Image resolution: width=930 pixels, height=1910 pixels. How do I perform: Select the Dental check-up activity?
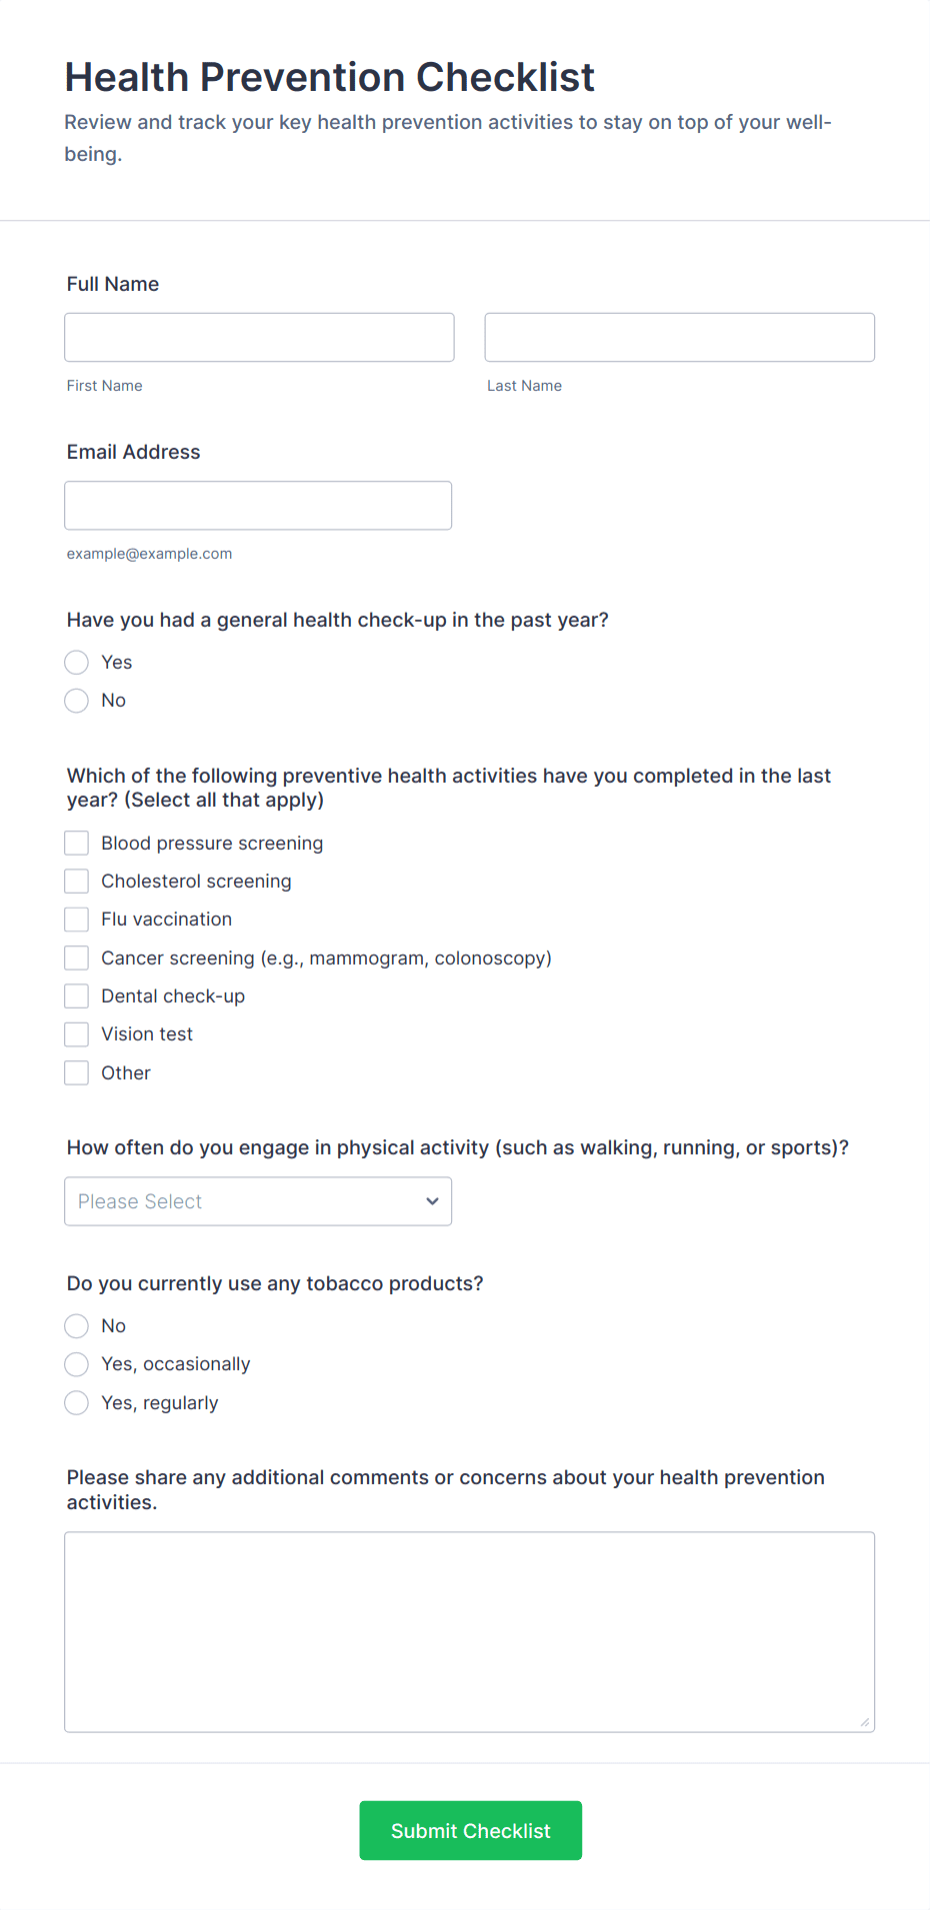(76, 995)
